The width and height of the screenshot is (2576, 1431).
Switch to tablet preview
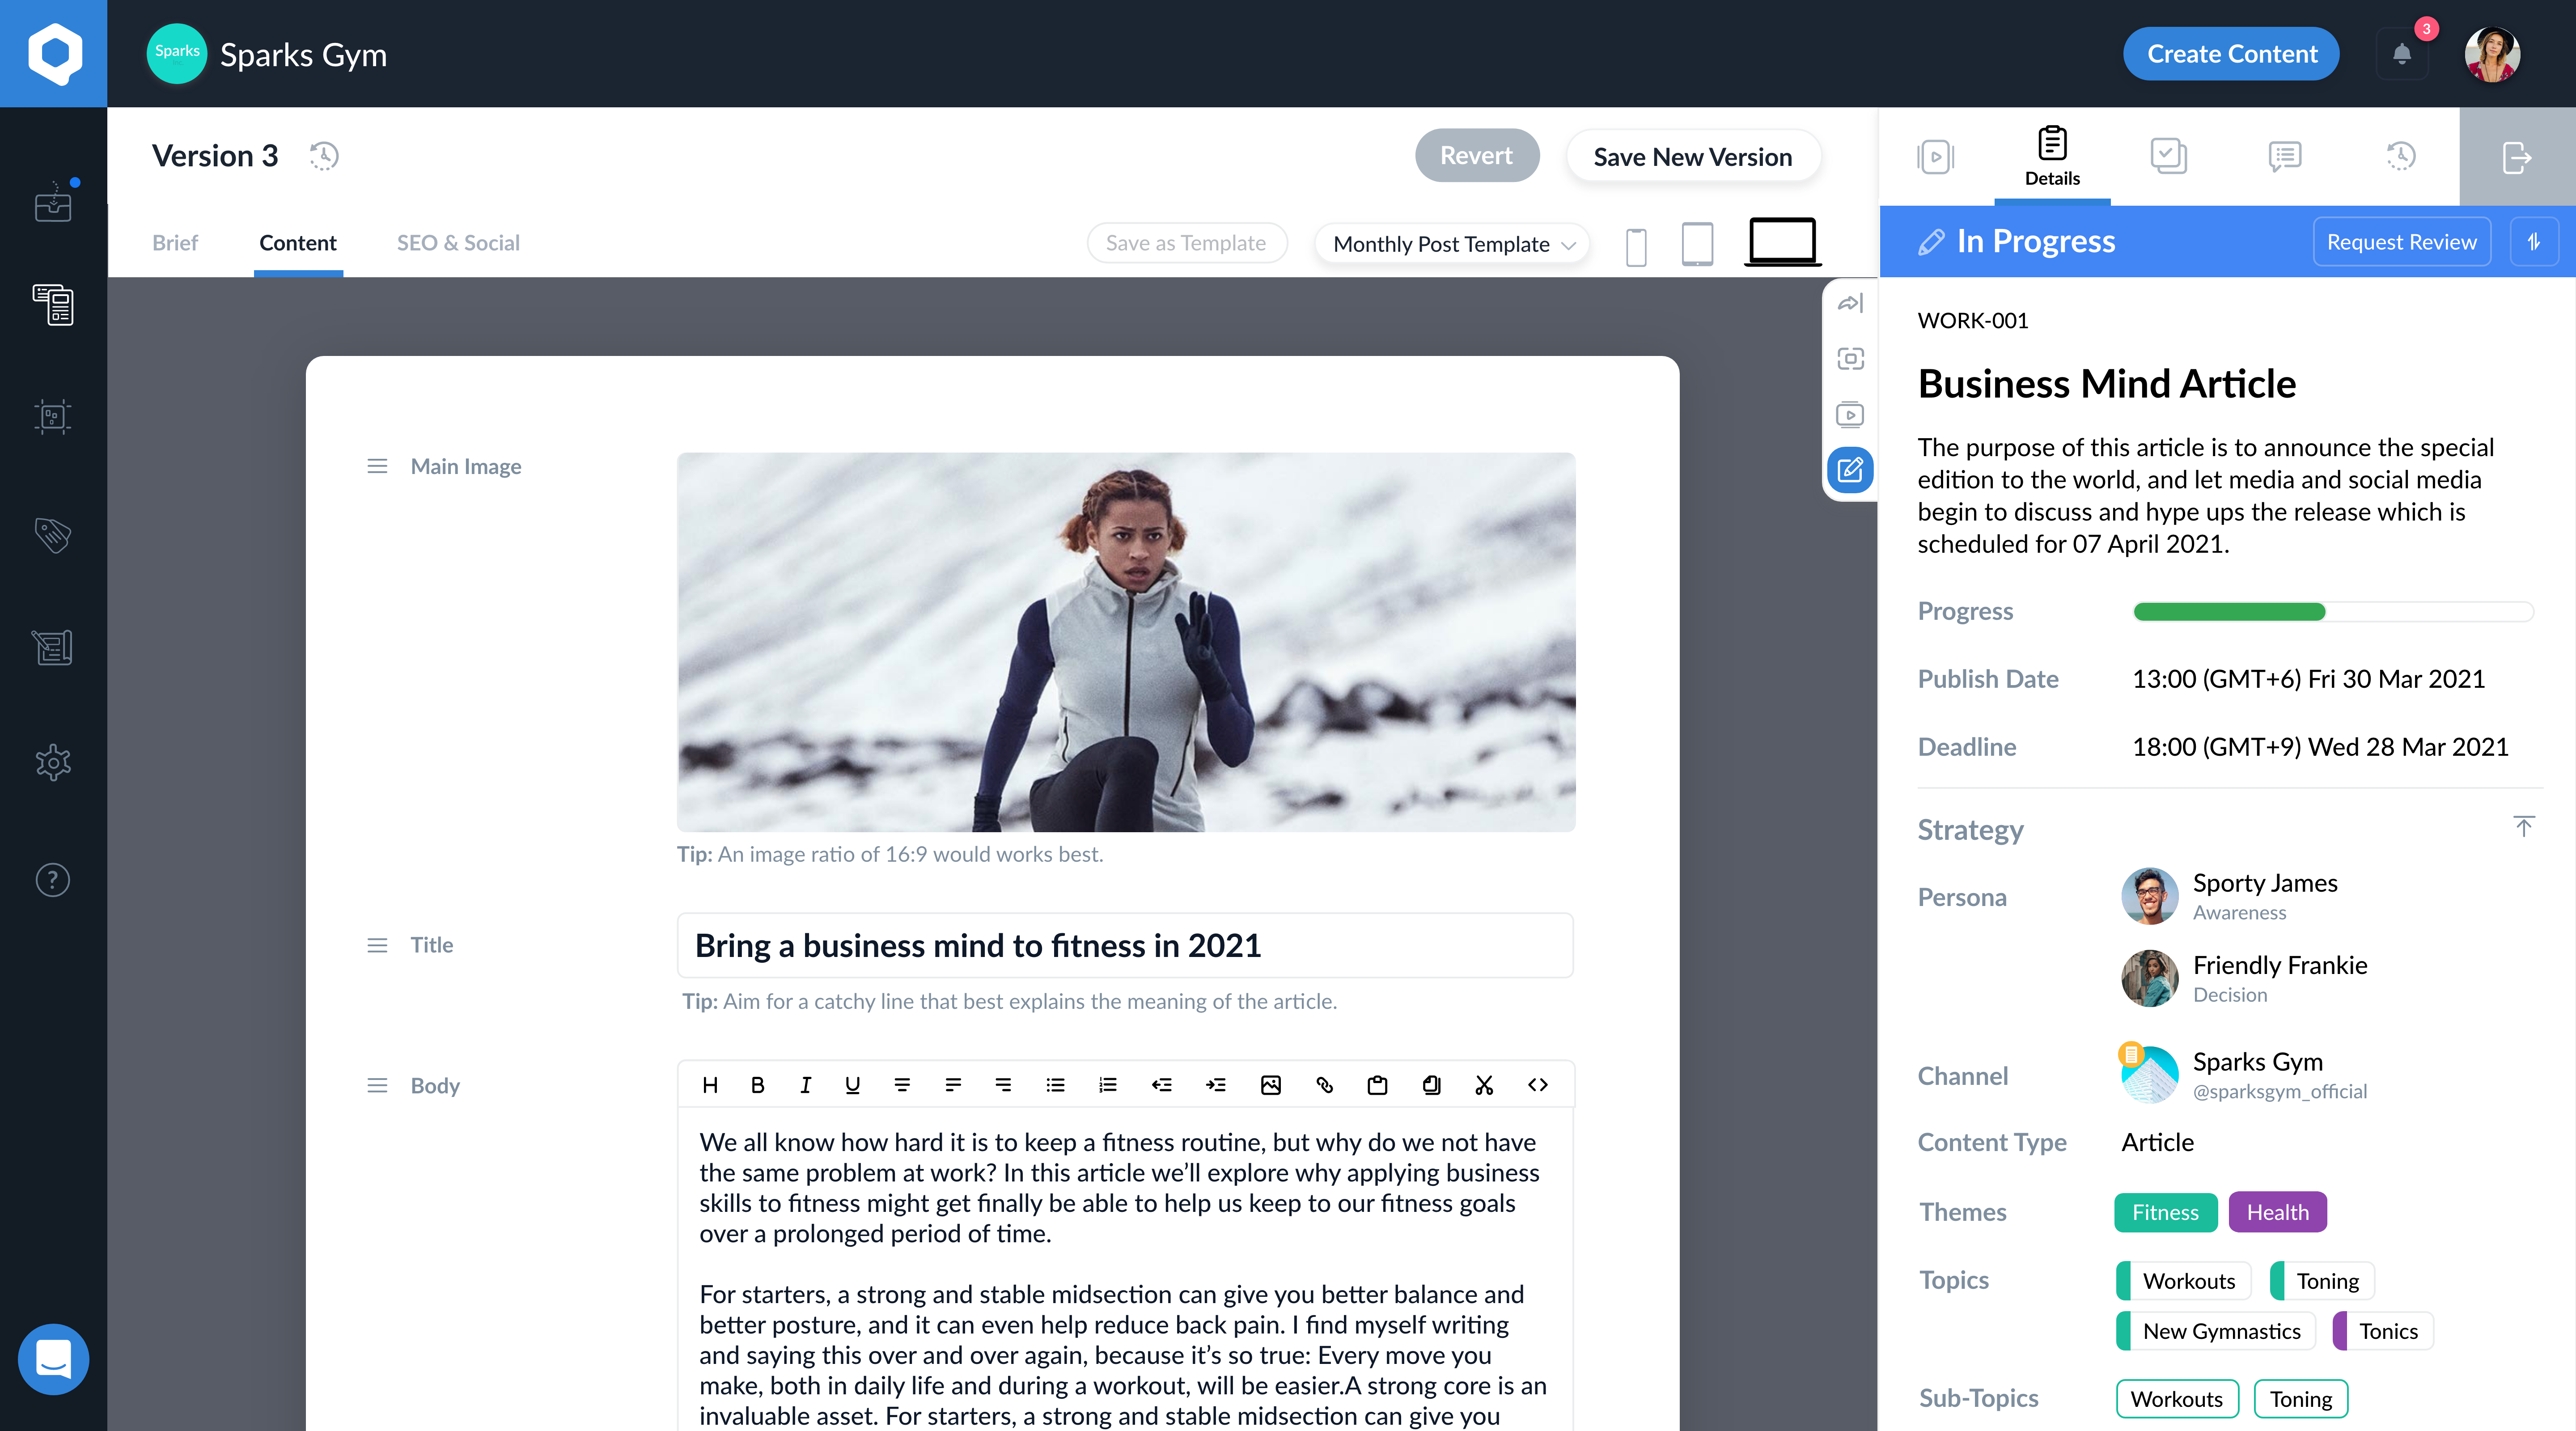point(1697,244)
